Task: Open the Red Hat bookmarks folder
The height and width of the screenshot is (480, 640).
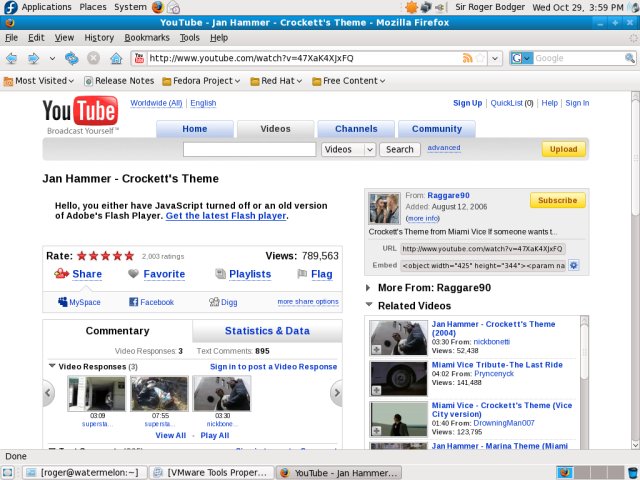Action: pyautogui.click(x=276, y=81)
